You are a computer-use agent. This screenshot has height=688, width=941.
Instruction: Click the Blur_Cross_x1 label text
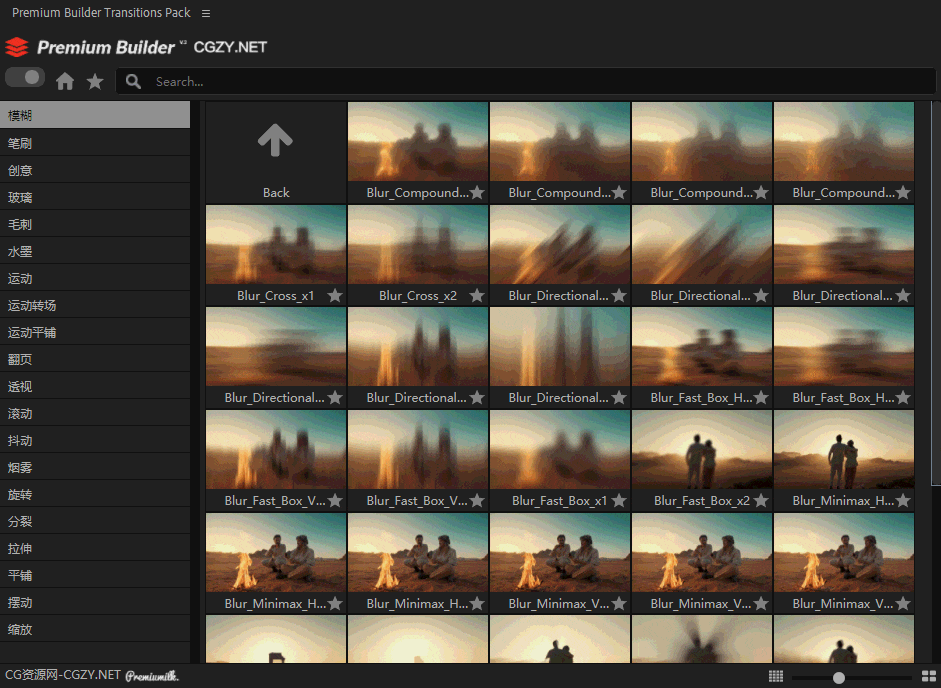coord(275,295)
